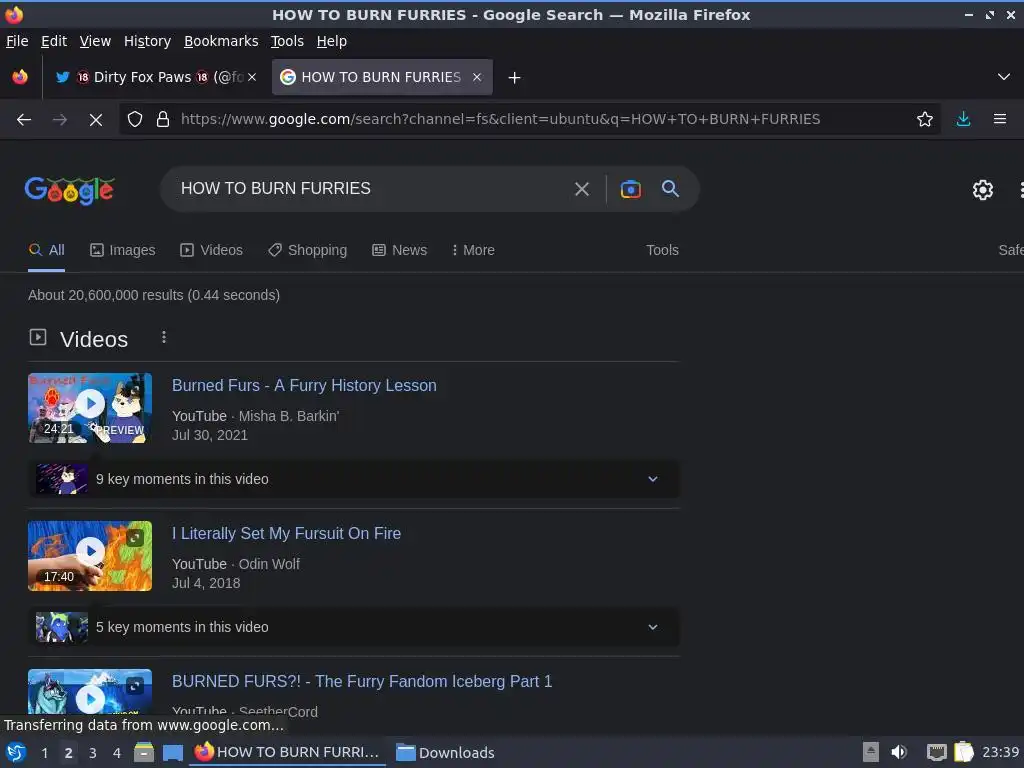
Task: Open the Firefox hamburger menu
Action: 999,119
